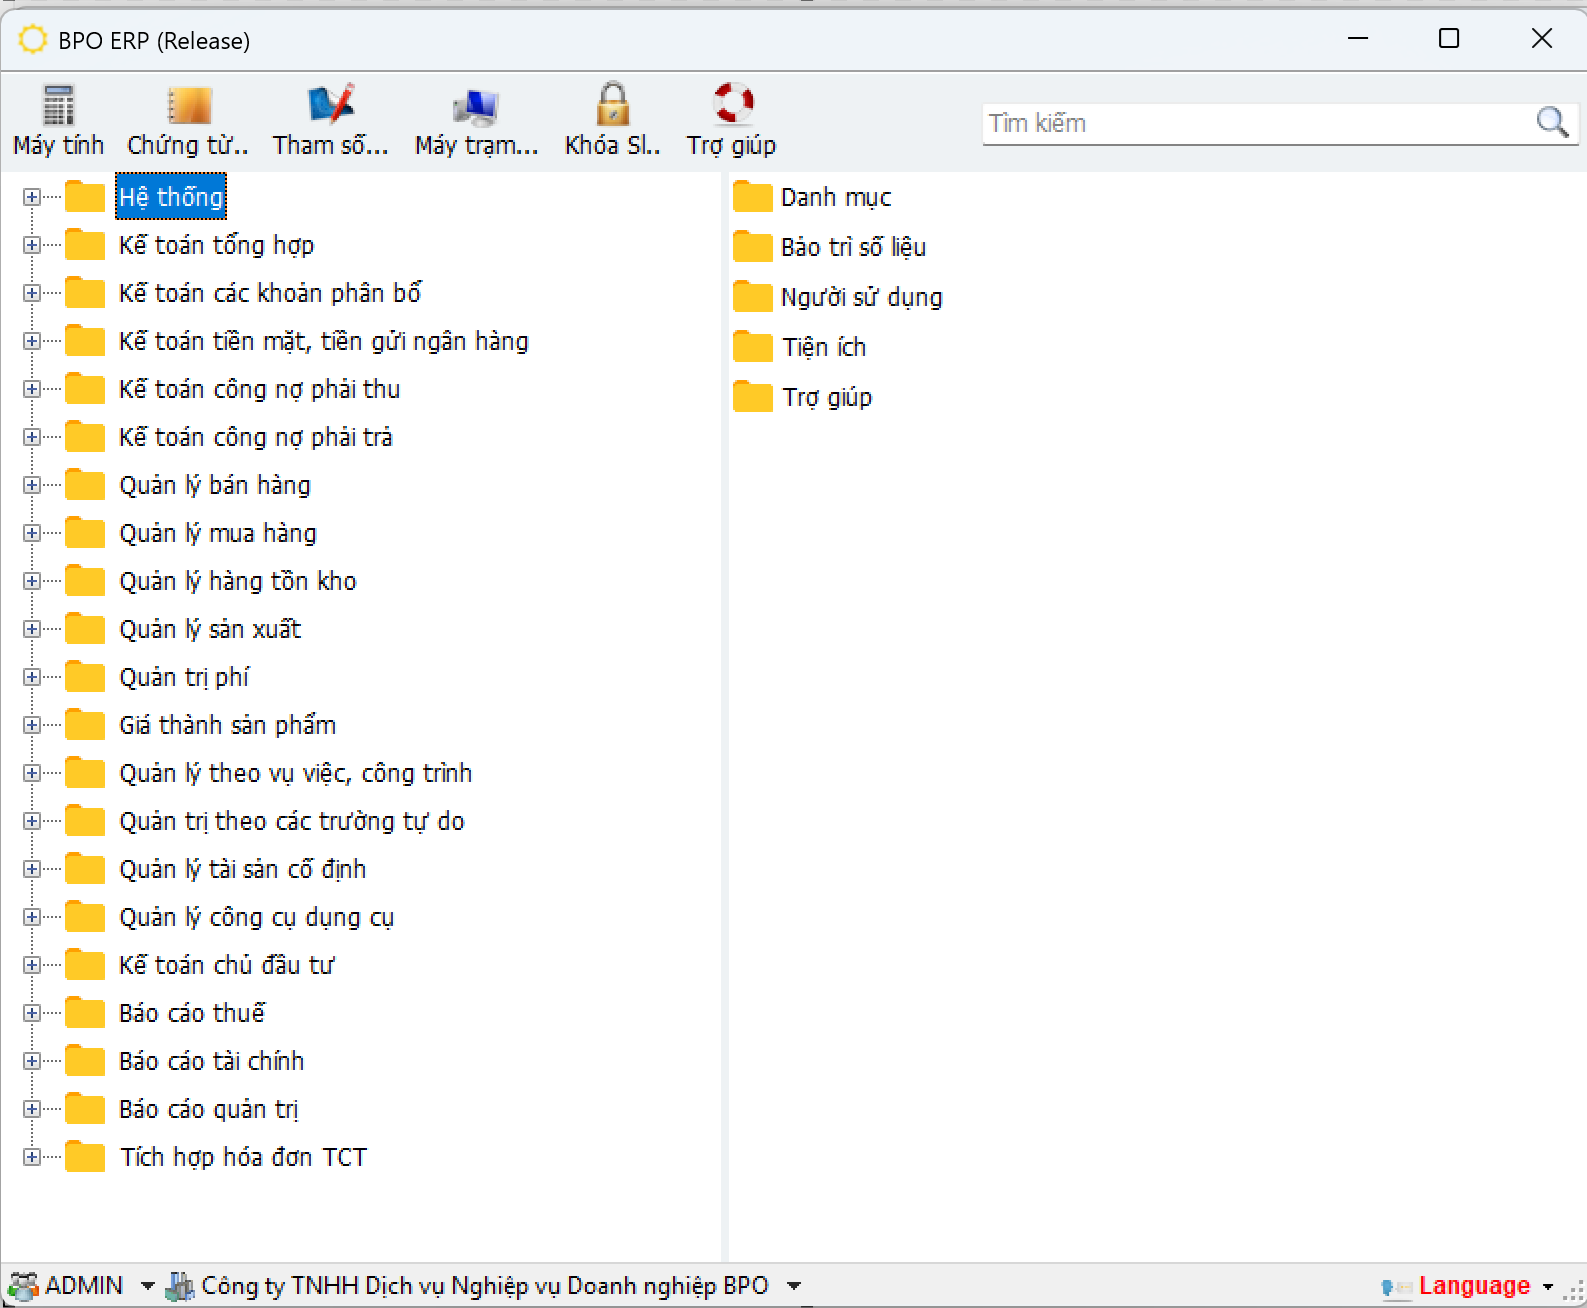Select Quản lý hàng tồn kho
The image size is (1587, 1308).
237,582
